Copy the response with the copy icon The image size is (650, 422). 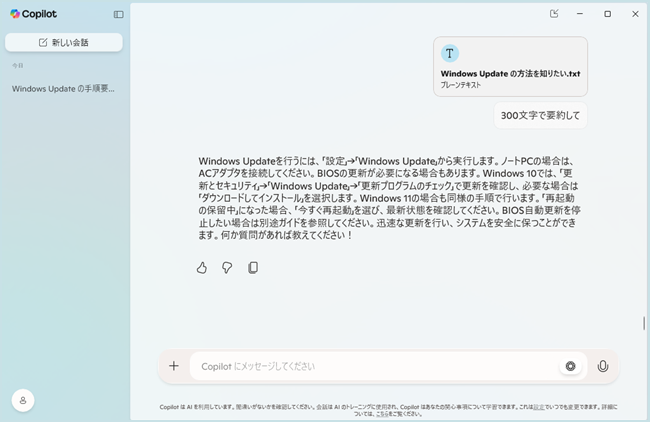[x=253, y=267]
